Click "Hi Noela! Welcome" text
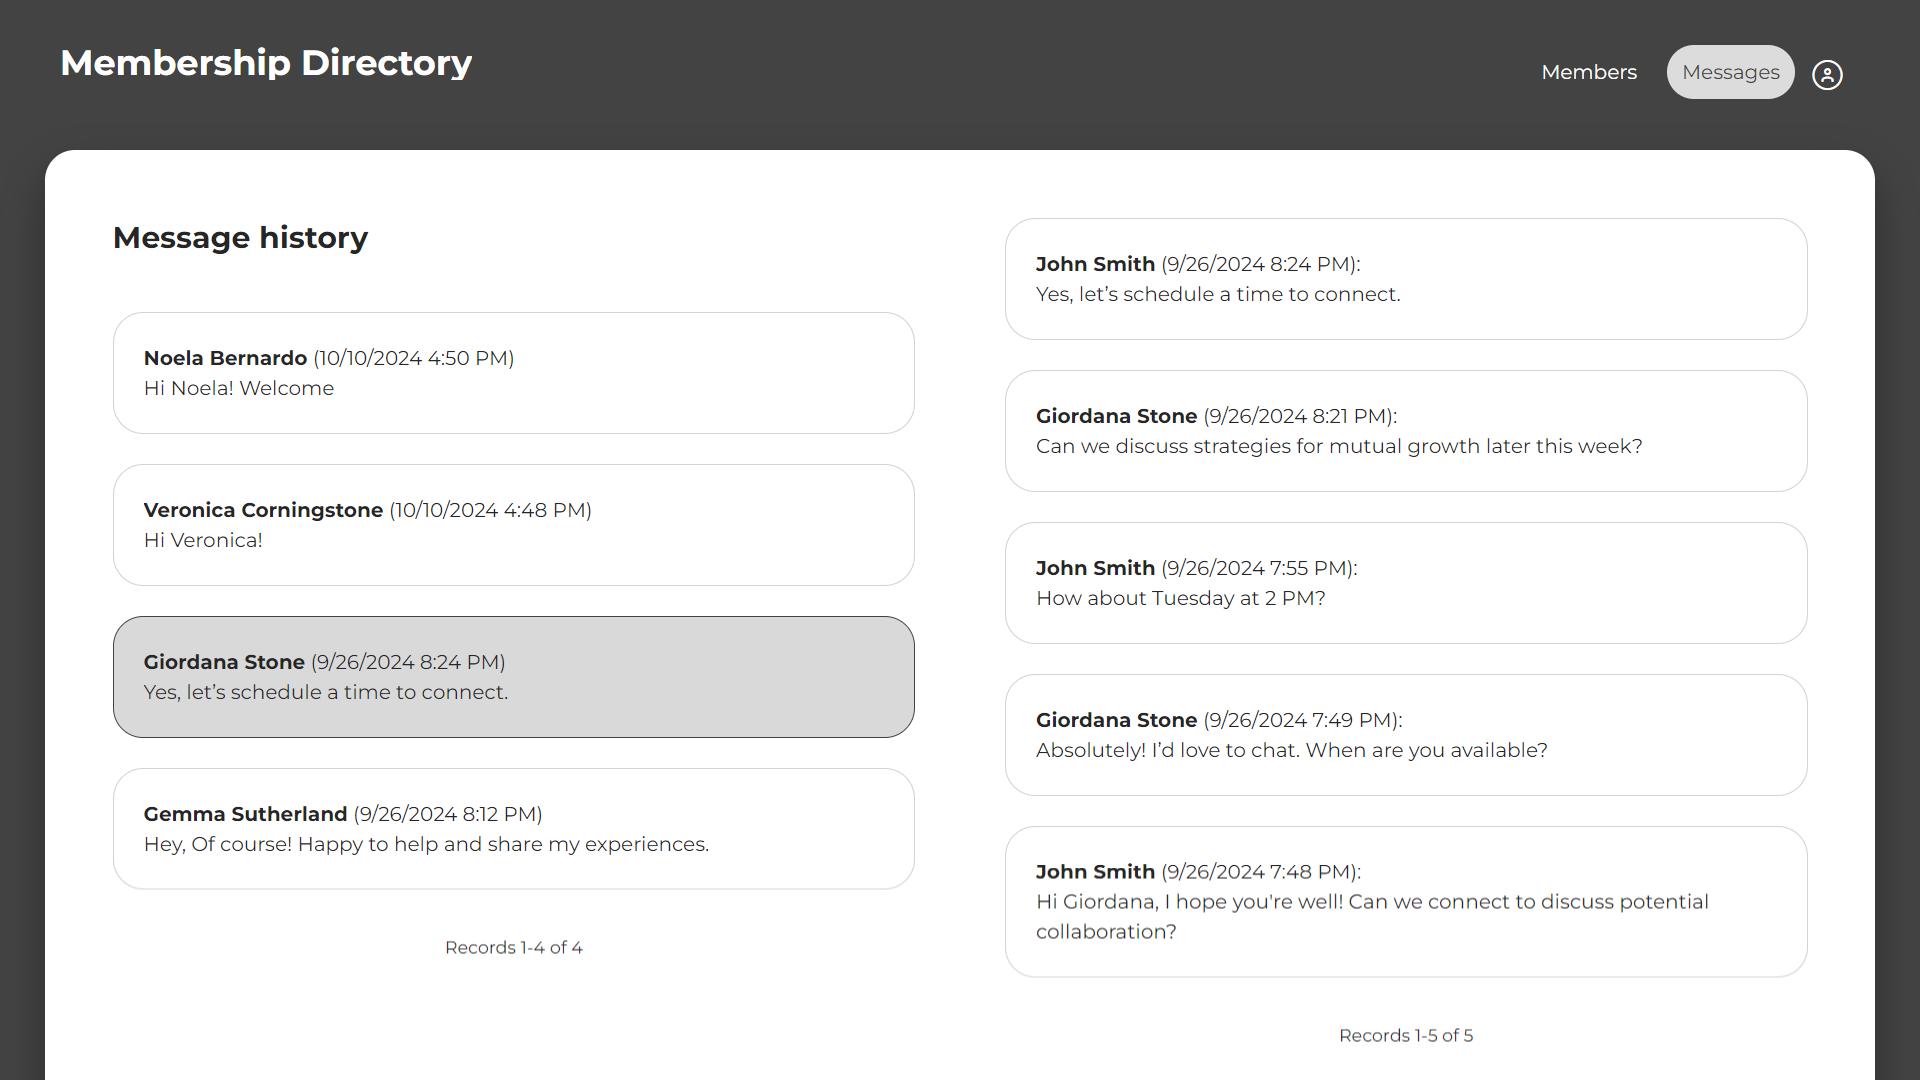Image resolution: width=1920 pixels, height=1080 pixels. click(239, 388)
